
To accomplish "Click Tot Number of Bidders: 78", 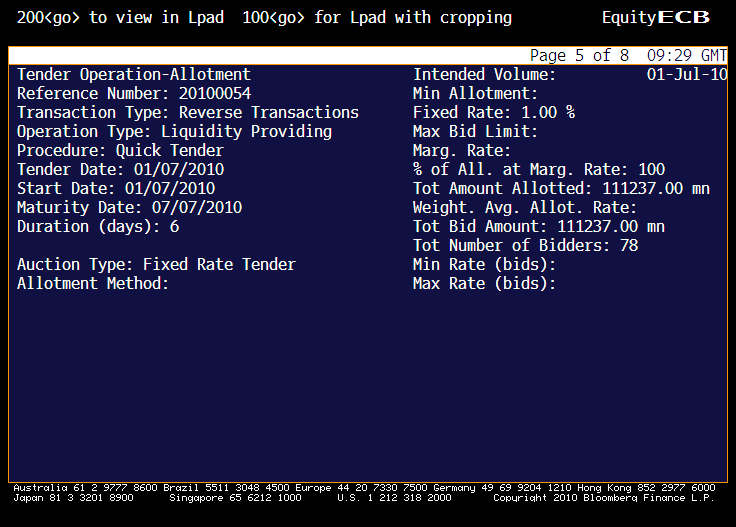I will click(525, 246).
